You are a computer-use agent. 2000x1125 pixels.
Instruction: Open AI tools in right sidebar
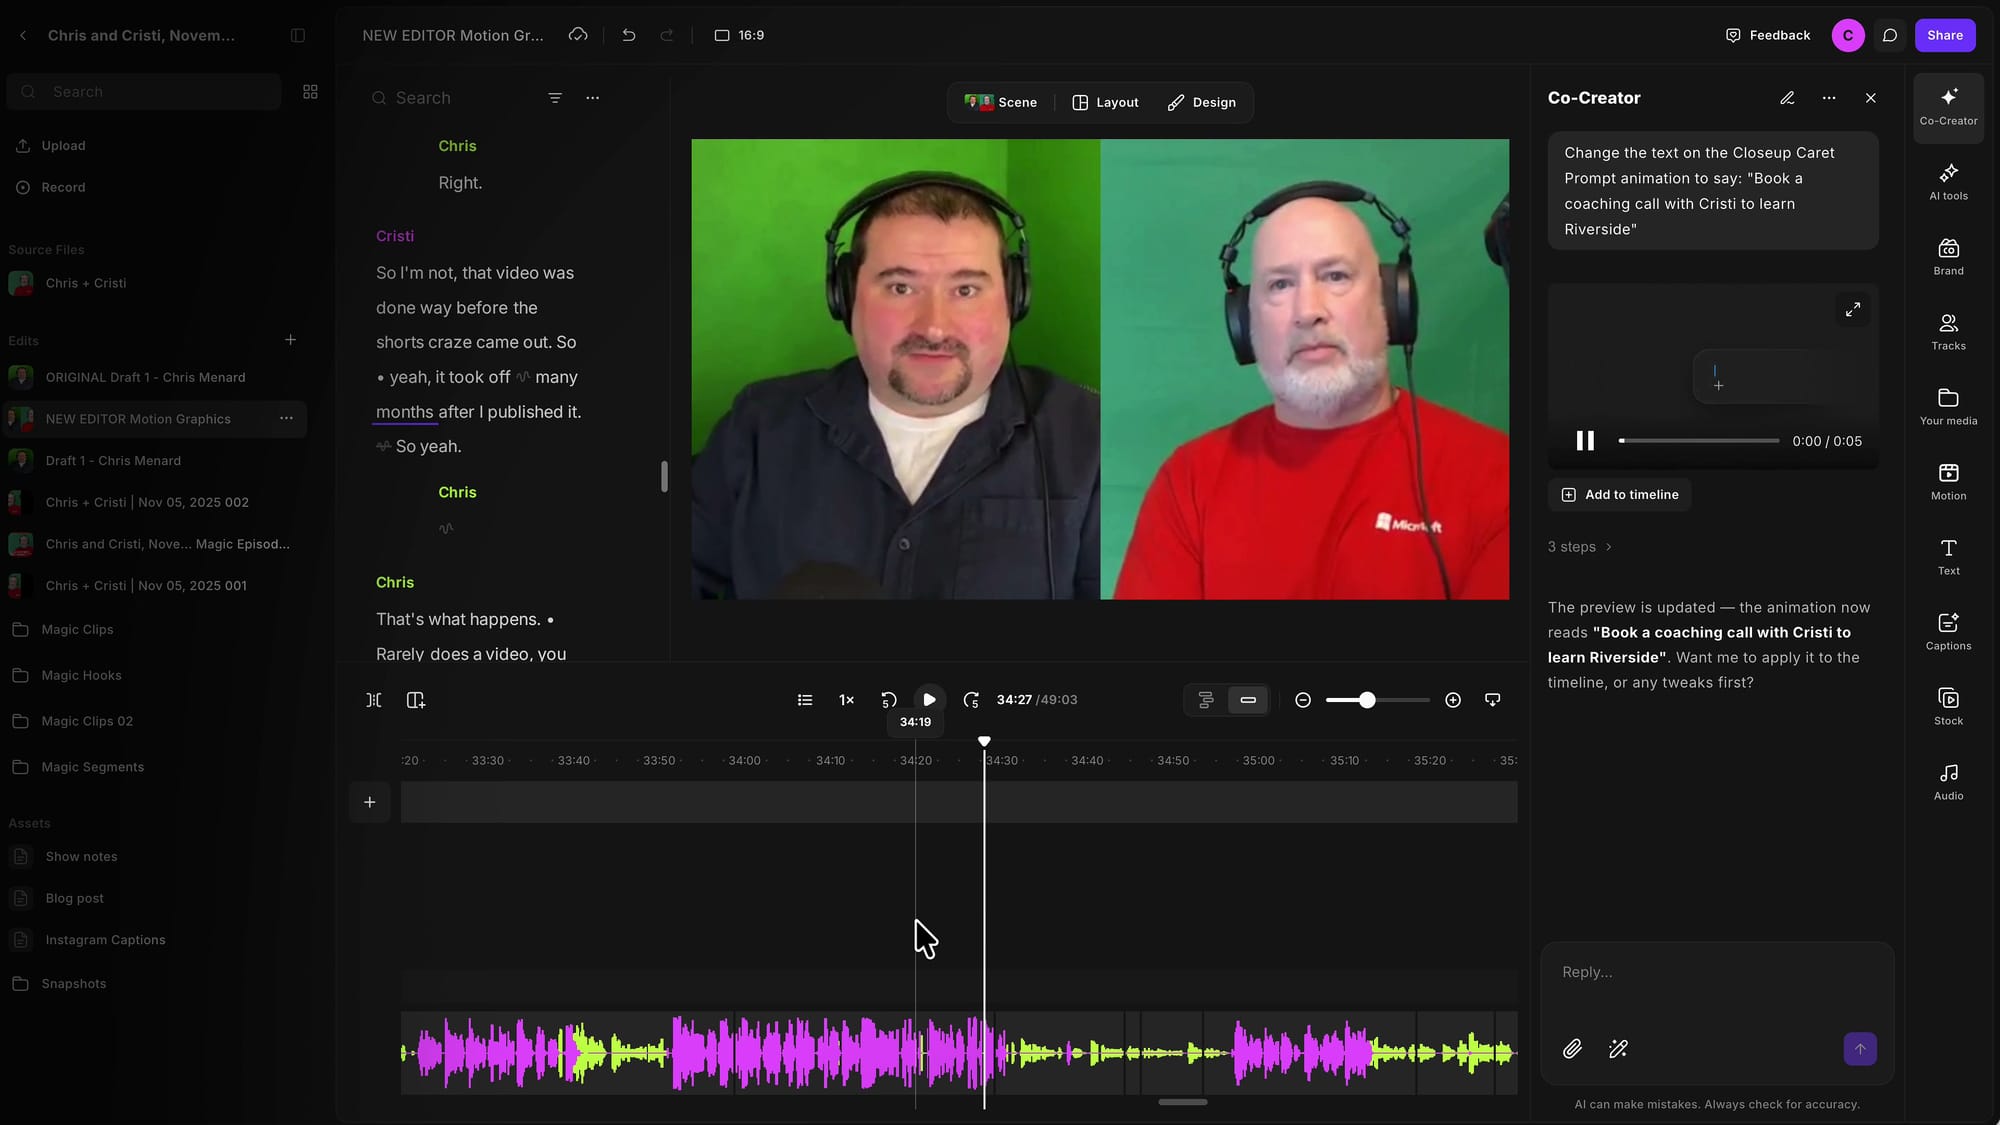click(x=1948, y=182)
